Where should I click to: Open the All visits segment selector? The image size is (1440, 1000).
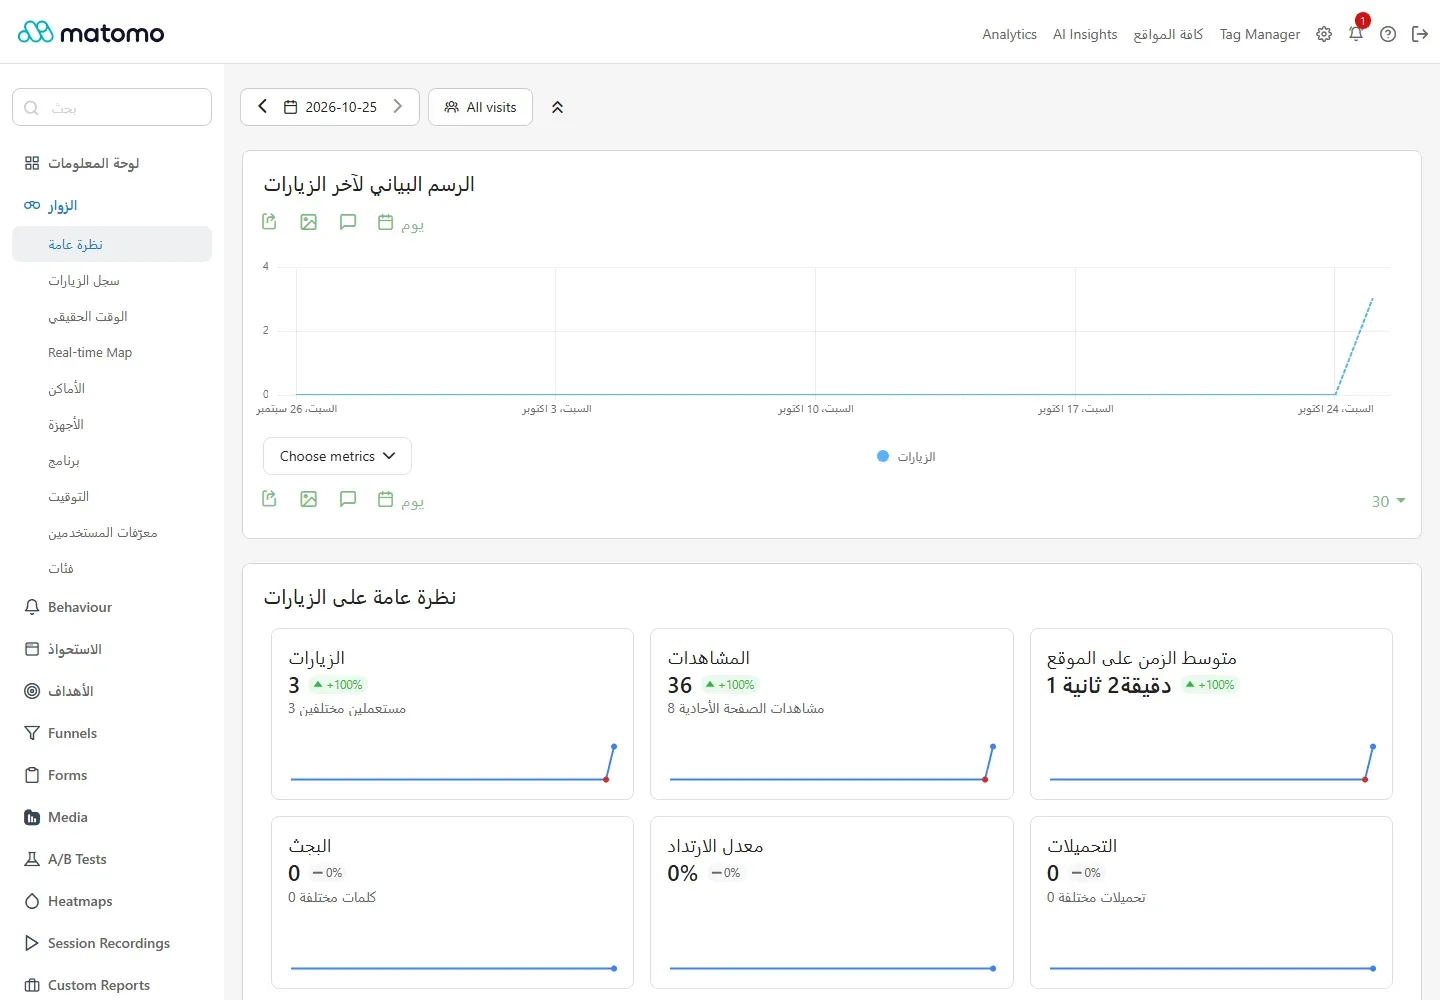click(480, 107)
